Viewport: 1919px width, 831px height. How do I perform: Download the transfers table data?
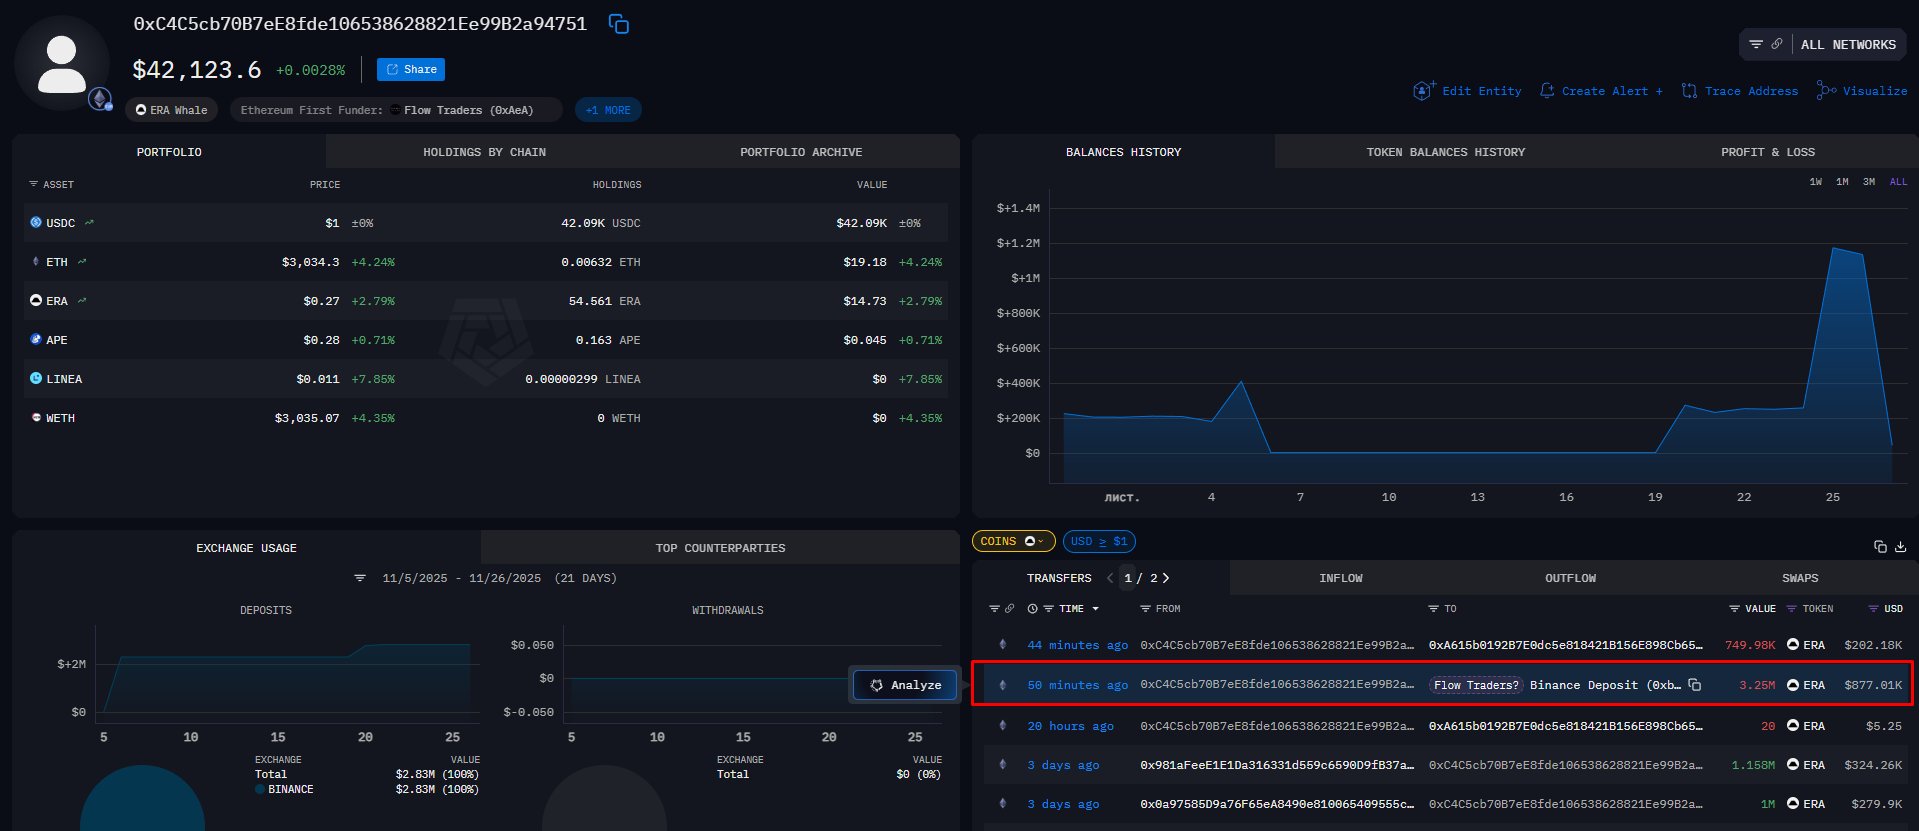point(1900,546)
